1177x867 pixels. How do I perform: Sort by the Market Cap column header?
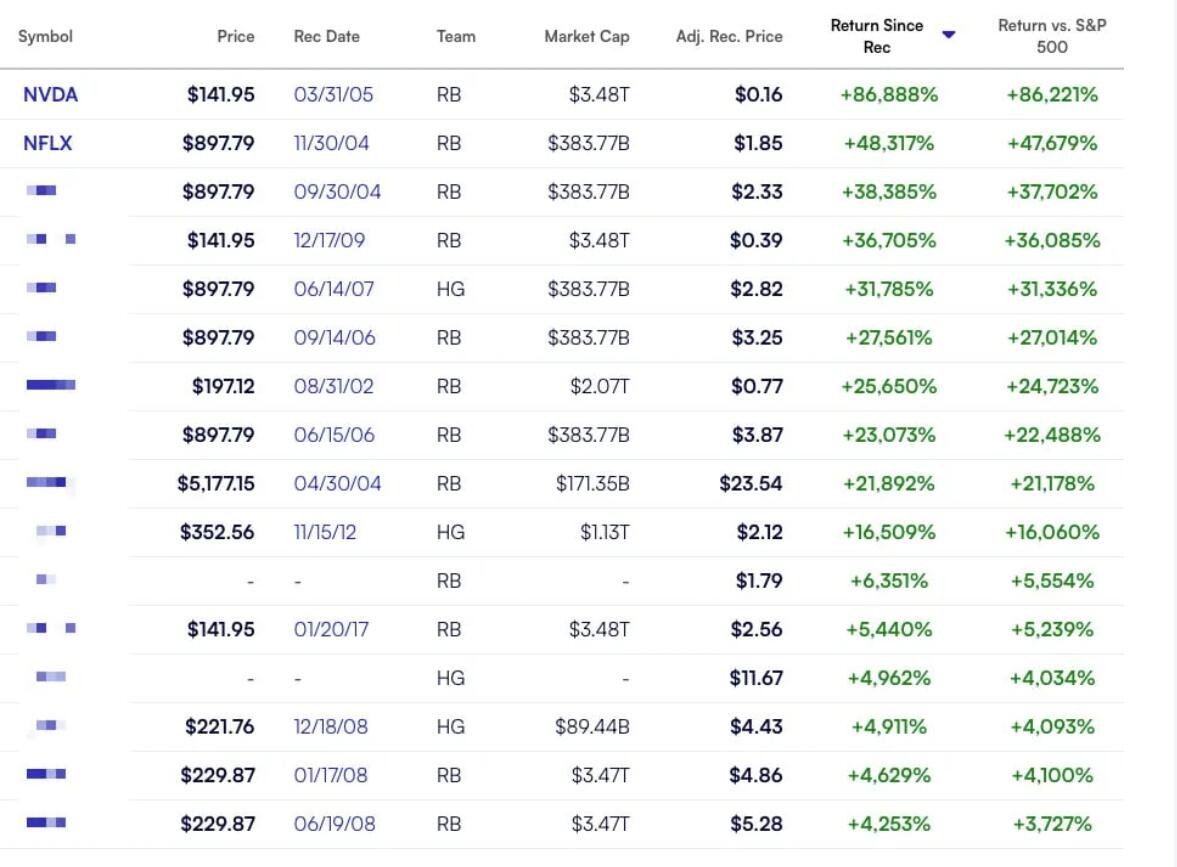(587, 36)
